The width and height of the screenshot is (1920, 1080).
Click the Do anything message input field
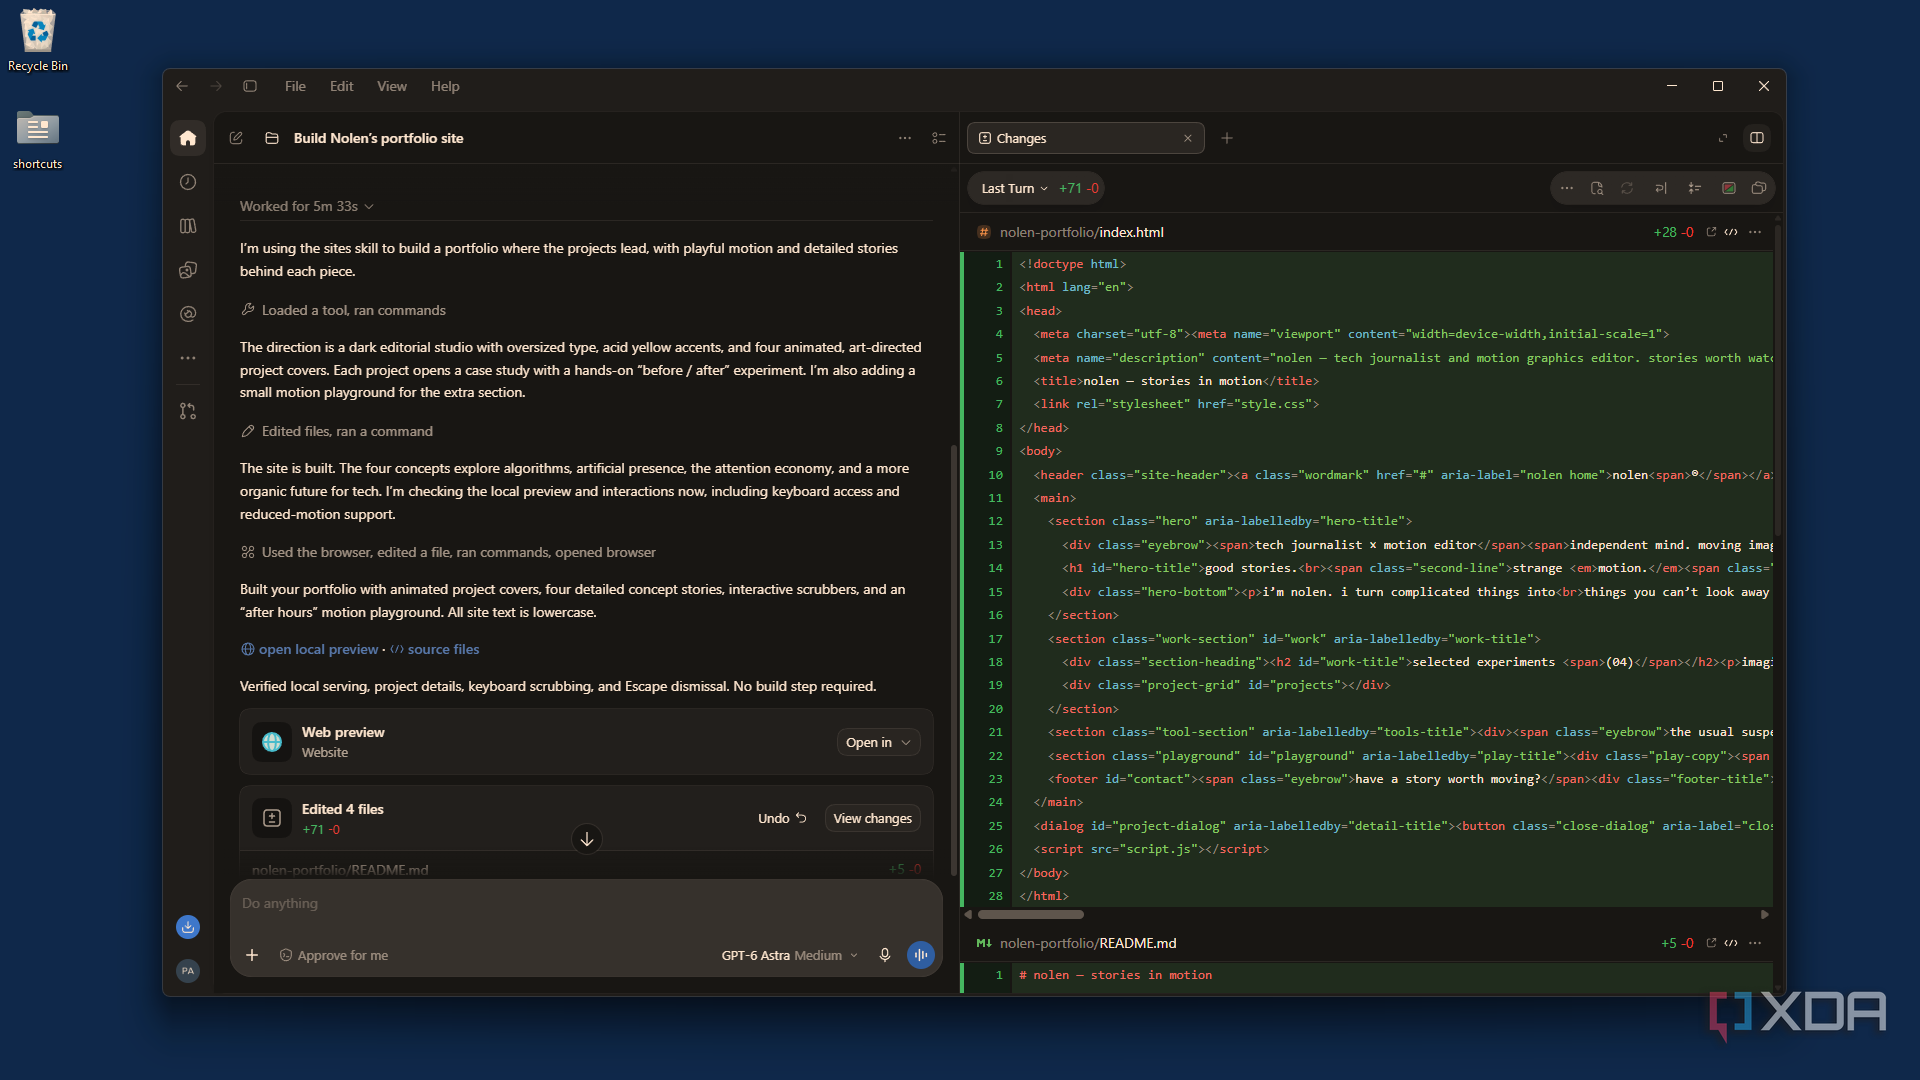[x=586, y=903]
